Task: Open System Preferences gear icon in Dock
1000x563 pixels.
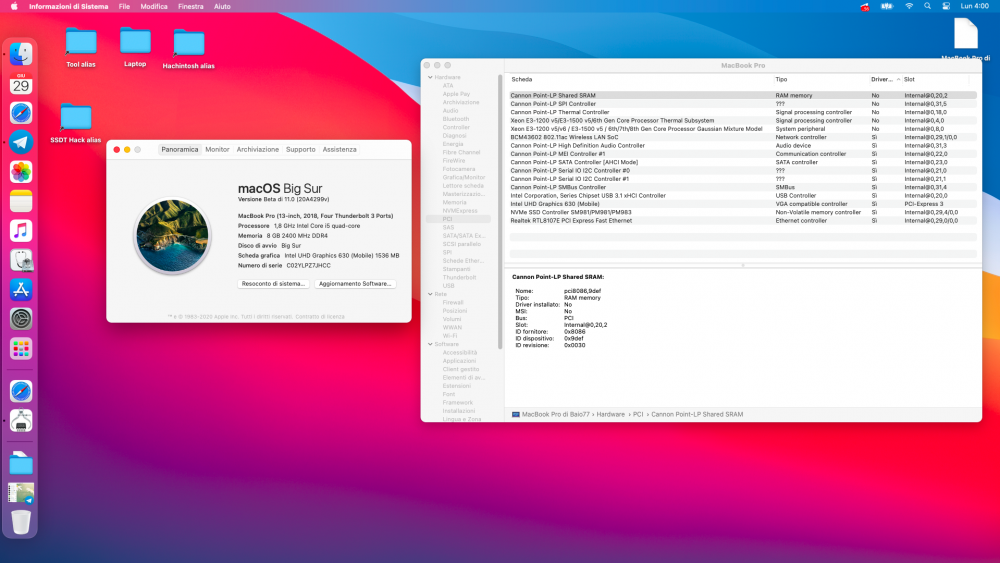Action: point(20,319)
